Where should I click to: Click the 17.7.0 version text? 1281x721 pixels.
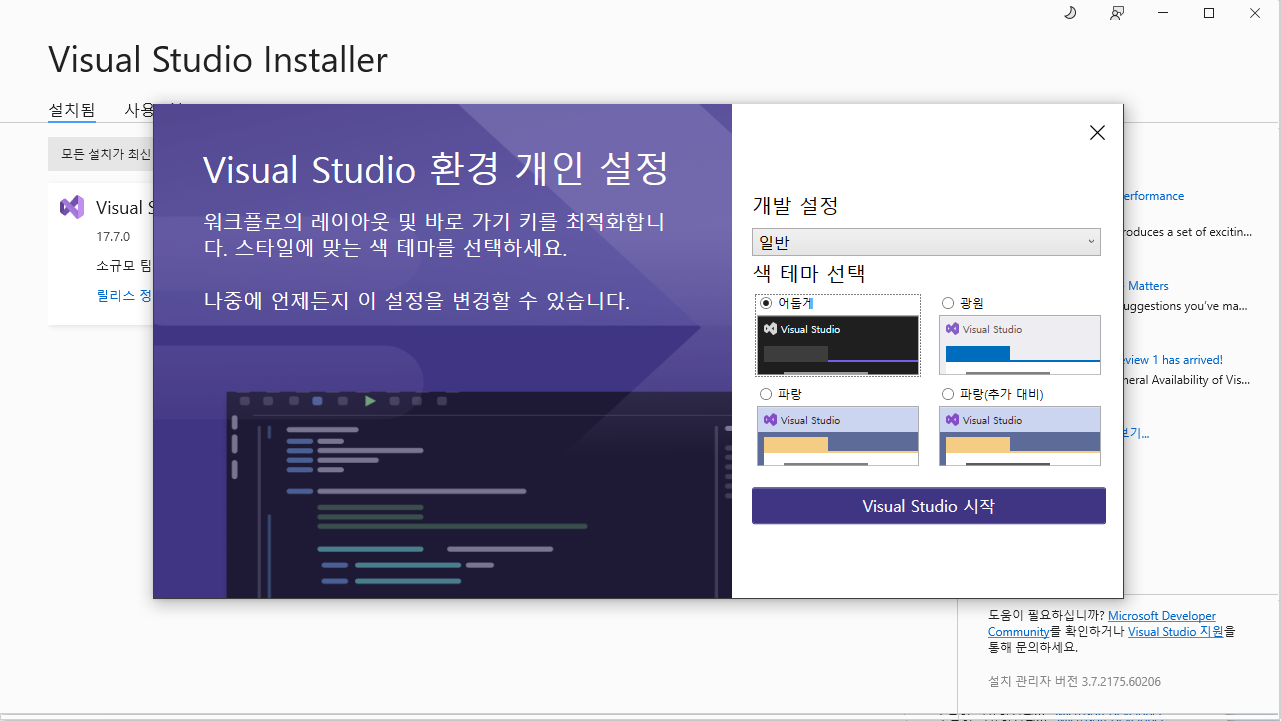click(x=113, y=237)
